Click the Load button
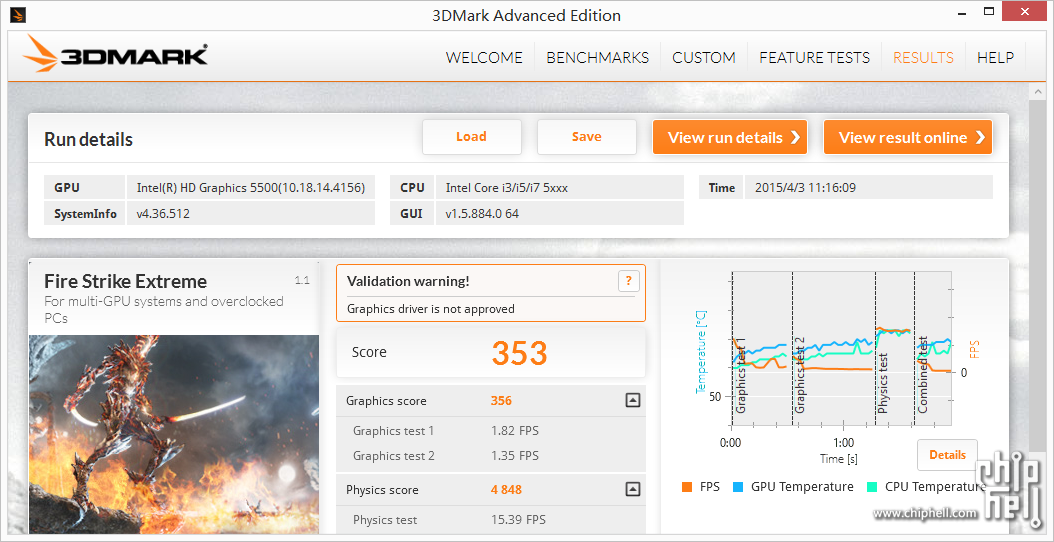1054x542 pixels. coord(471,137)
